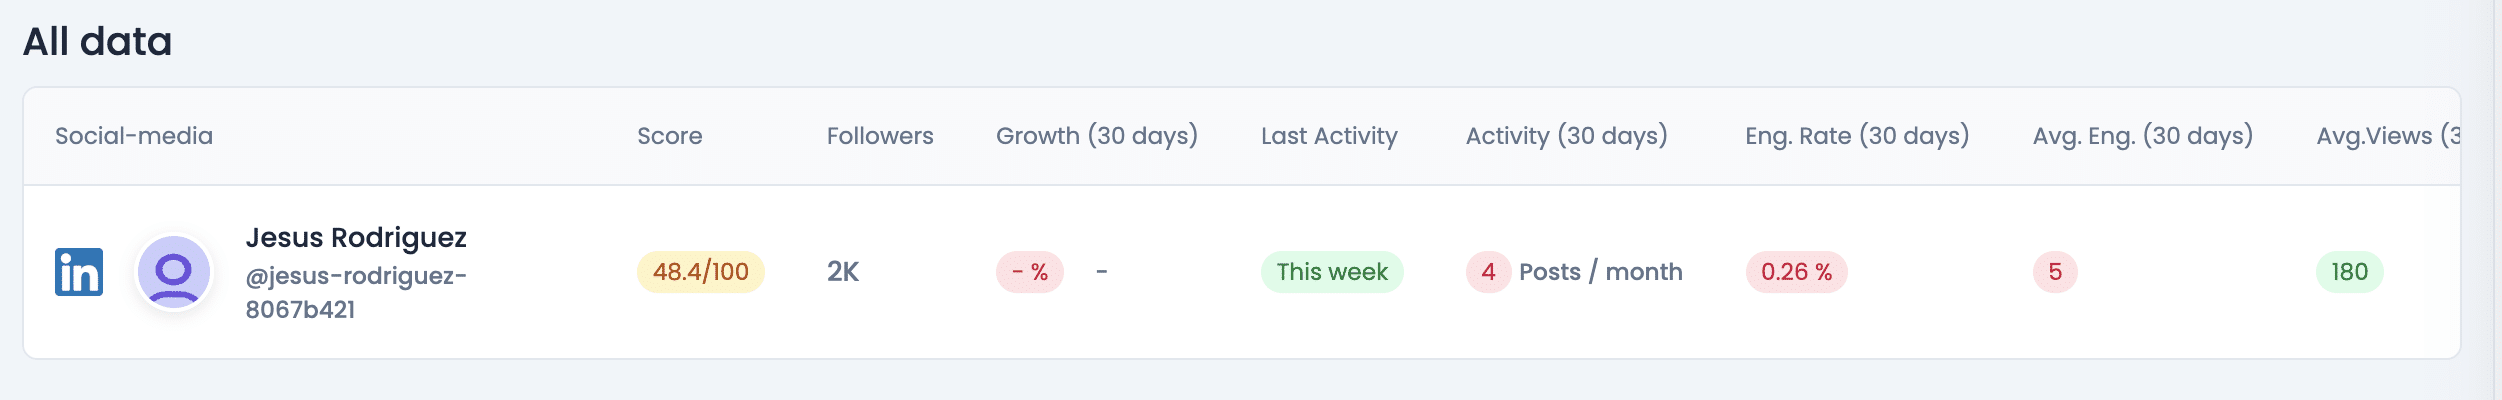This screenshot has height=400, width=2502.
Task: Click the 0.26 % engagement rate badge
Action: click(x=1796, y=272)
